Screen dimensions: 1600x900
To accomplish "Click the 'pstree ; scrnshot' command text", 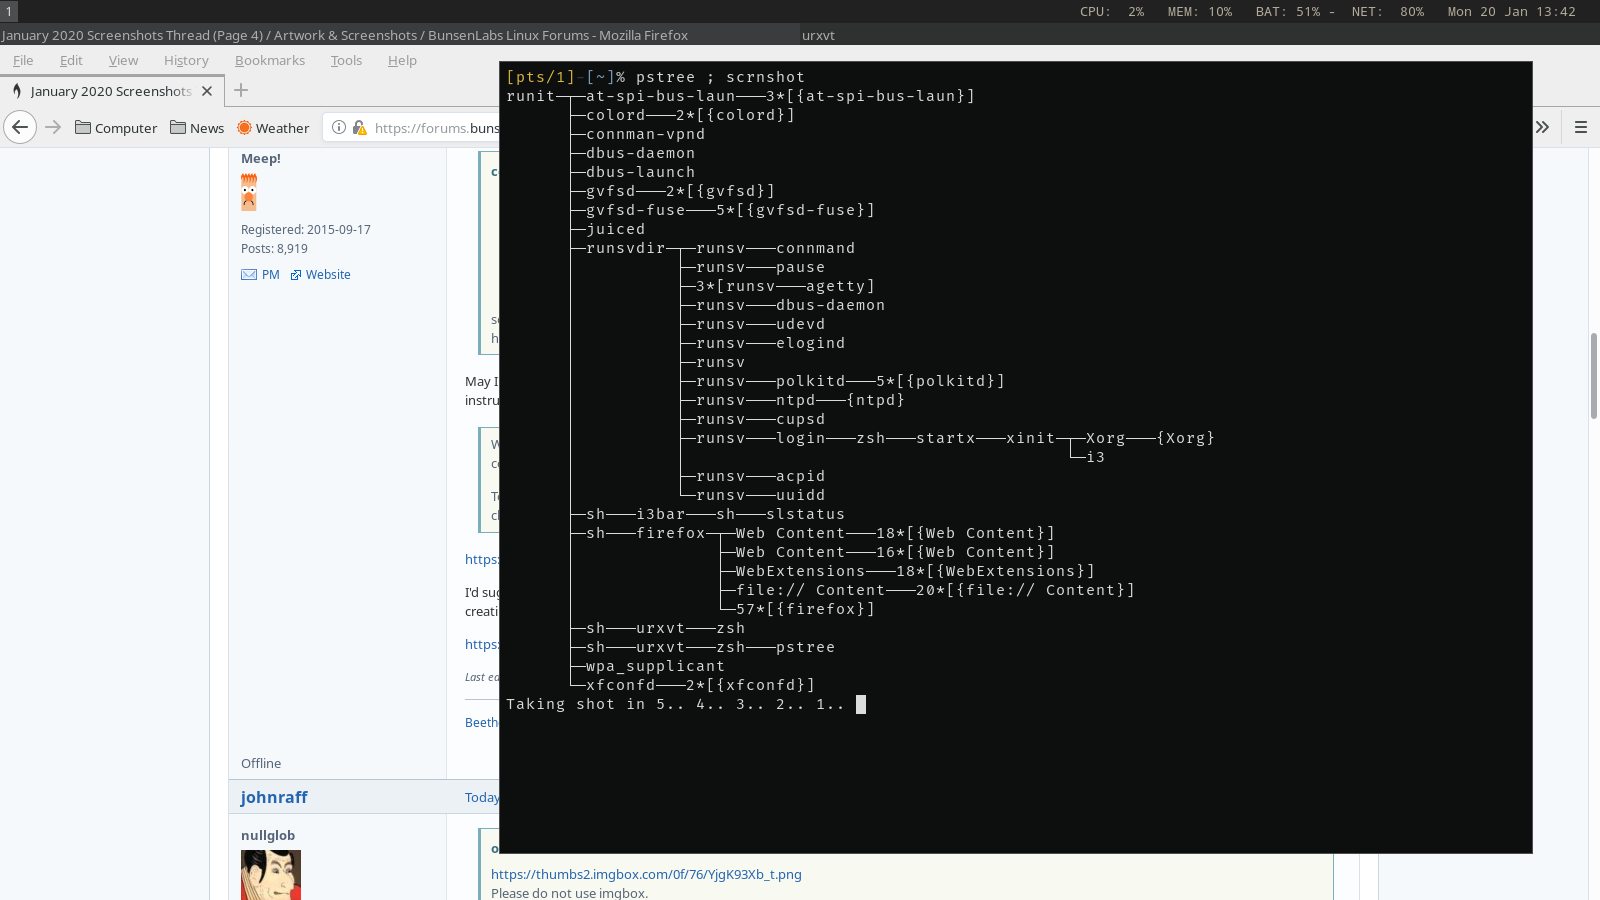I will [720, 77].
